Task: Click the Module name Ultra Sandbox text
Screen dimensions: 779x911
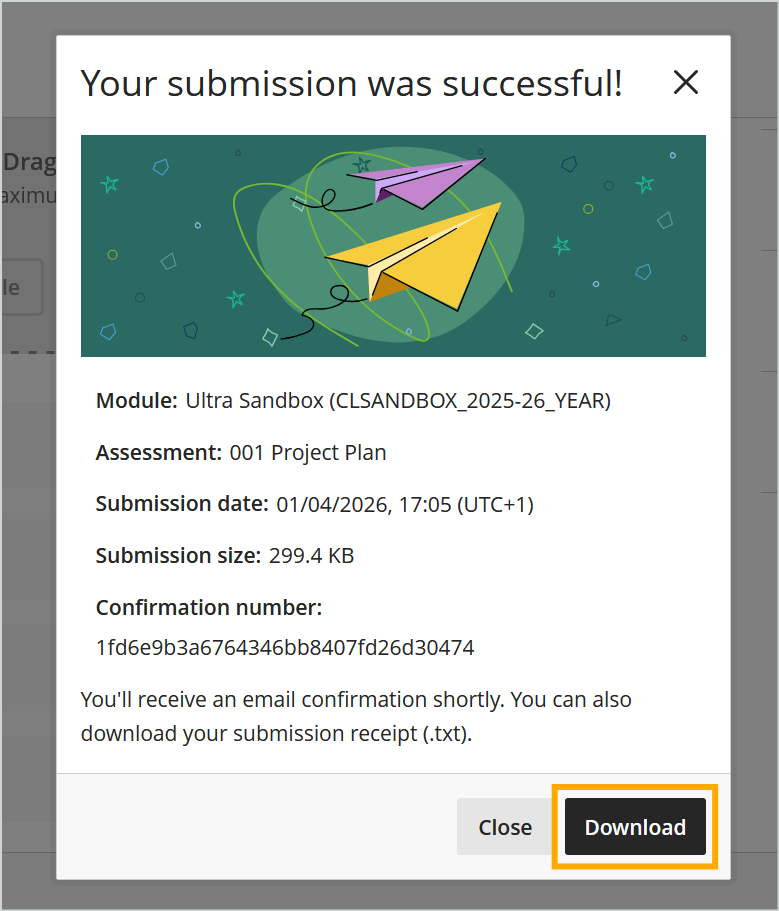Action: pos(398,401)
